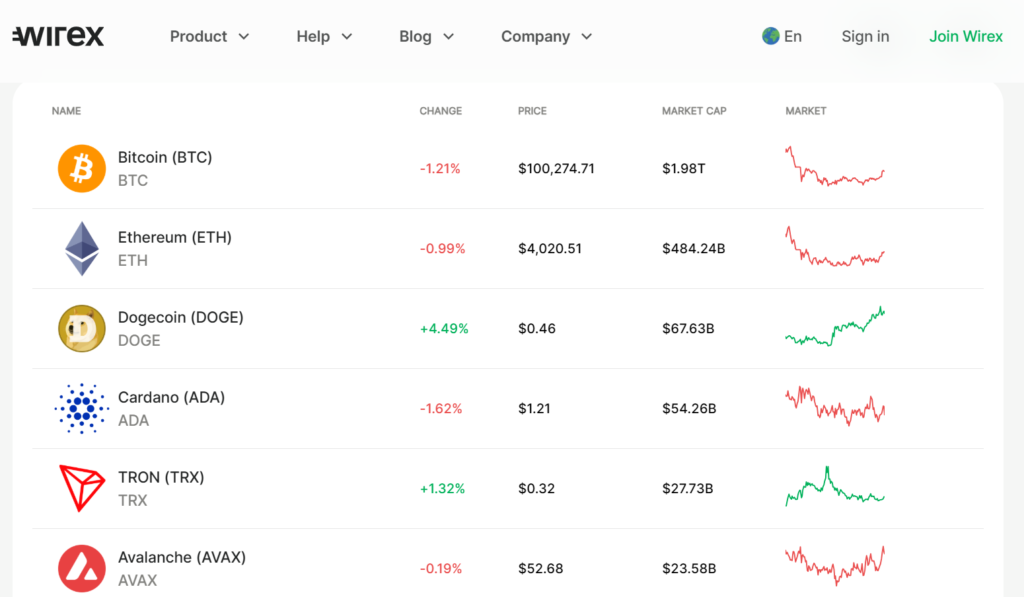Viewport: 1024px width, 597px height.
Task: Click the TRON triangle icon
Action: tap(82, 488)
